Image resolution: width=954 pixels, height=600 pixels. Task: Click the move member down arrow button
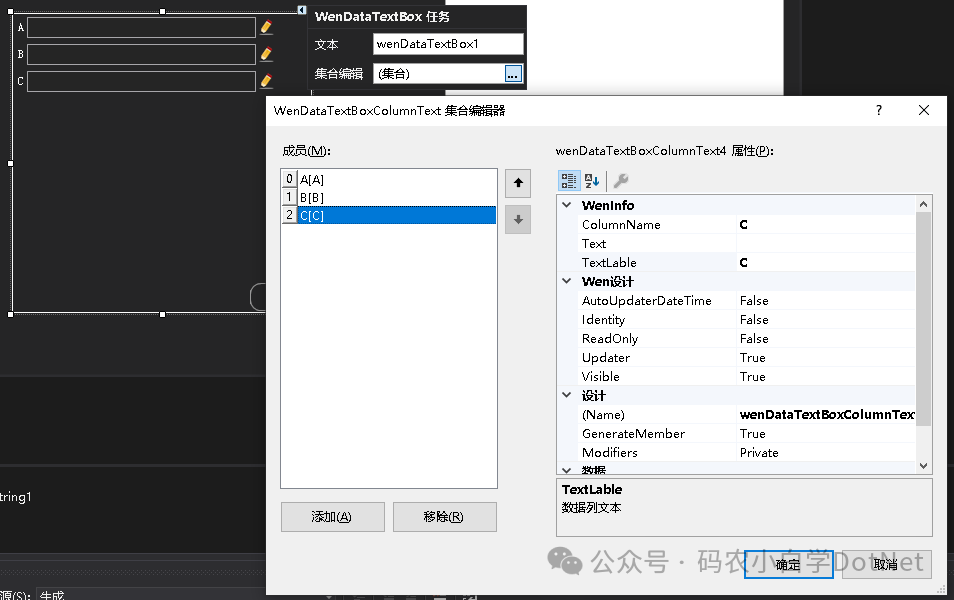tap(518, 220)
